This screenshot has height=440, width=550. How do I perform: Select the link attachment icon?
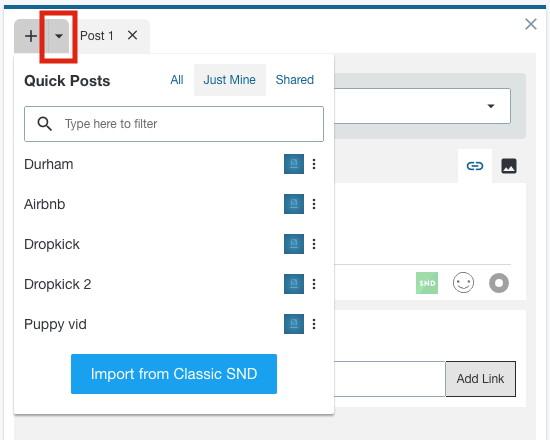pyautogui.click(x=475, y=166)
